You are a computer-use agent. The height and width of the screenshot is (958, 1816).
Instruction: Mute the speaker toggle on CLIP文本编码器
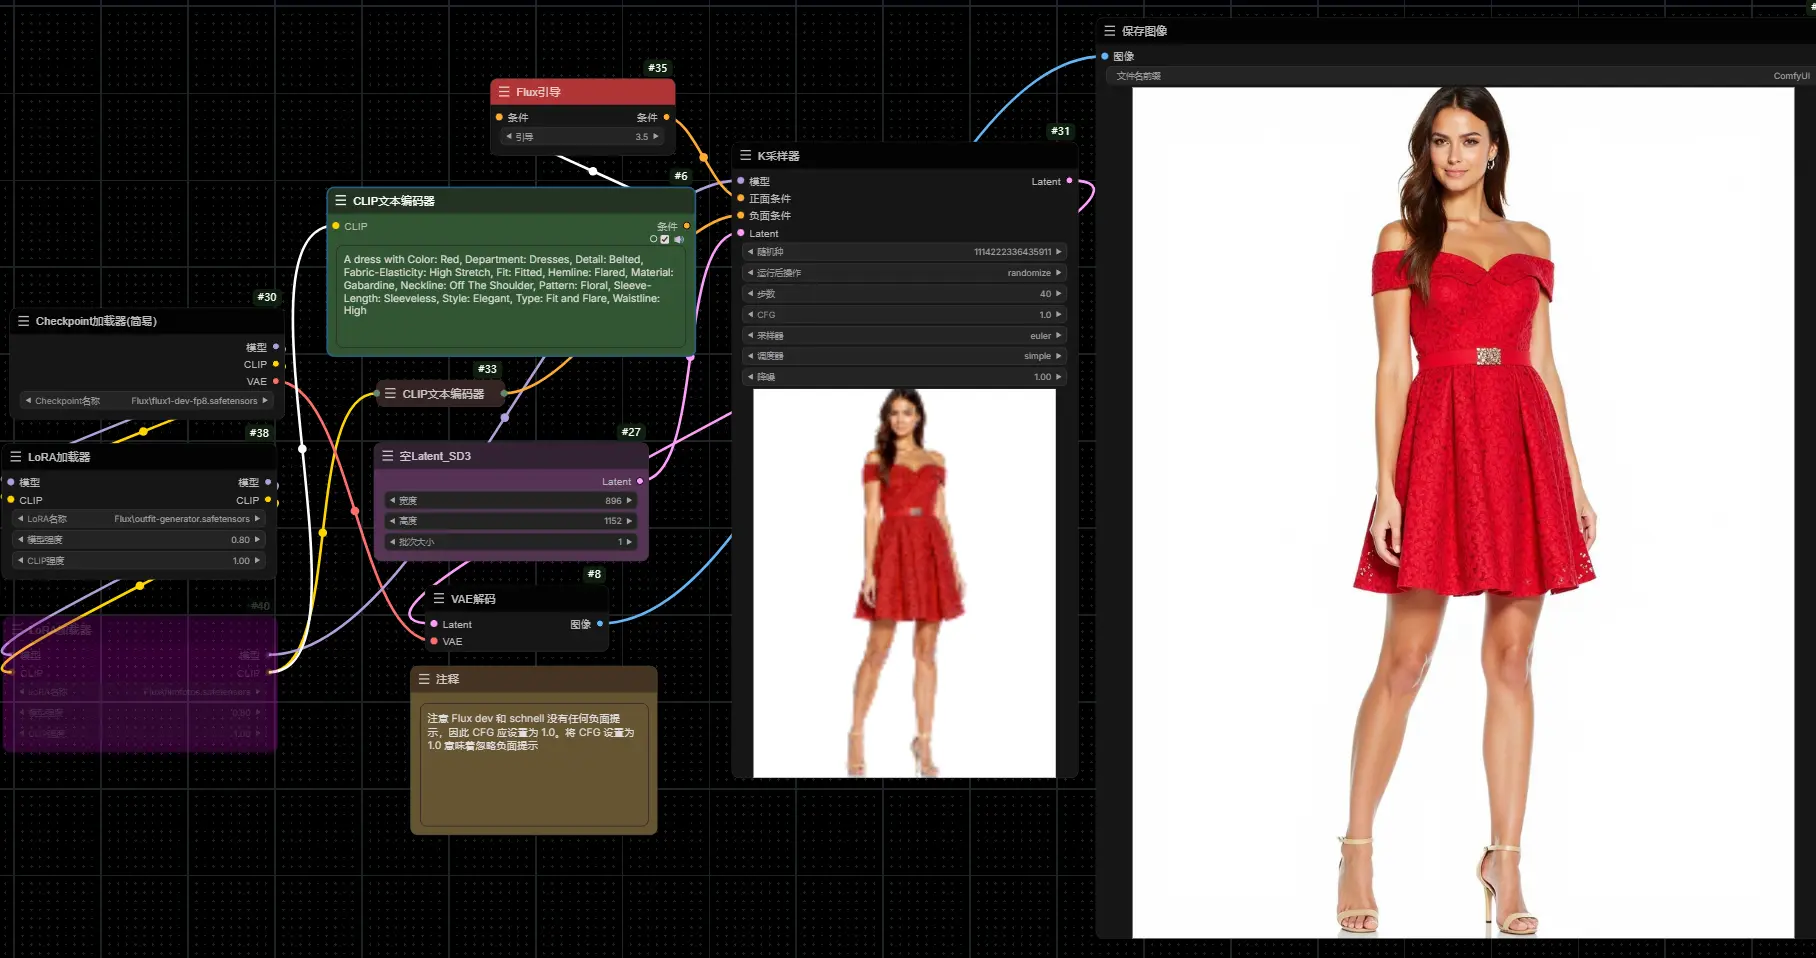pos(679,240)
